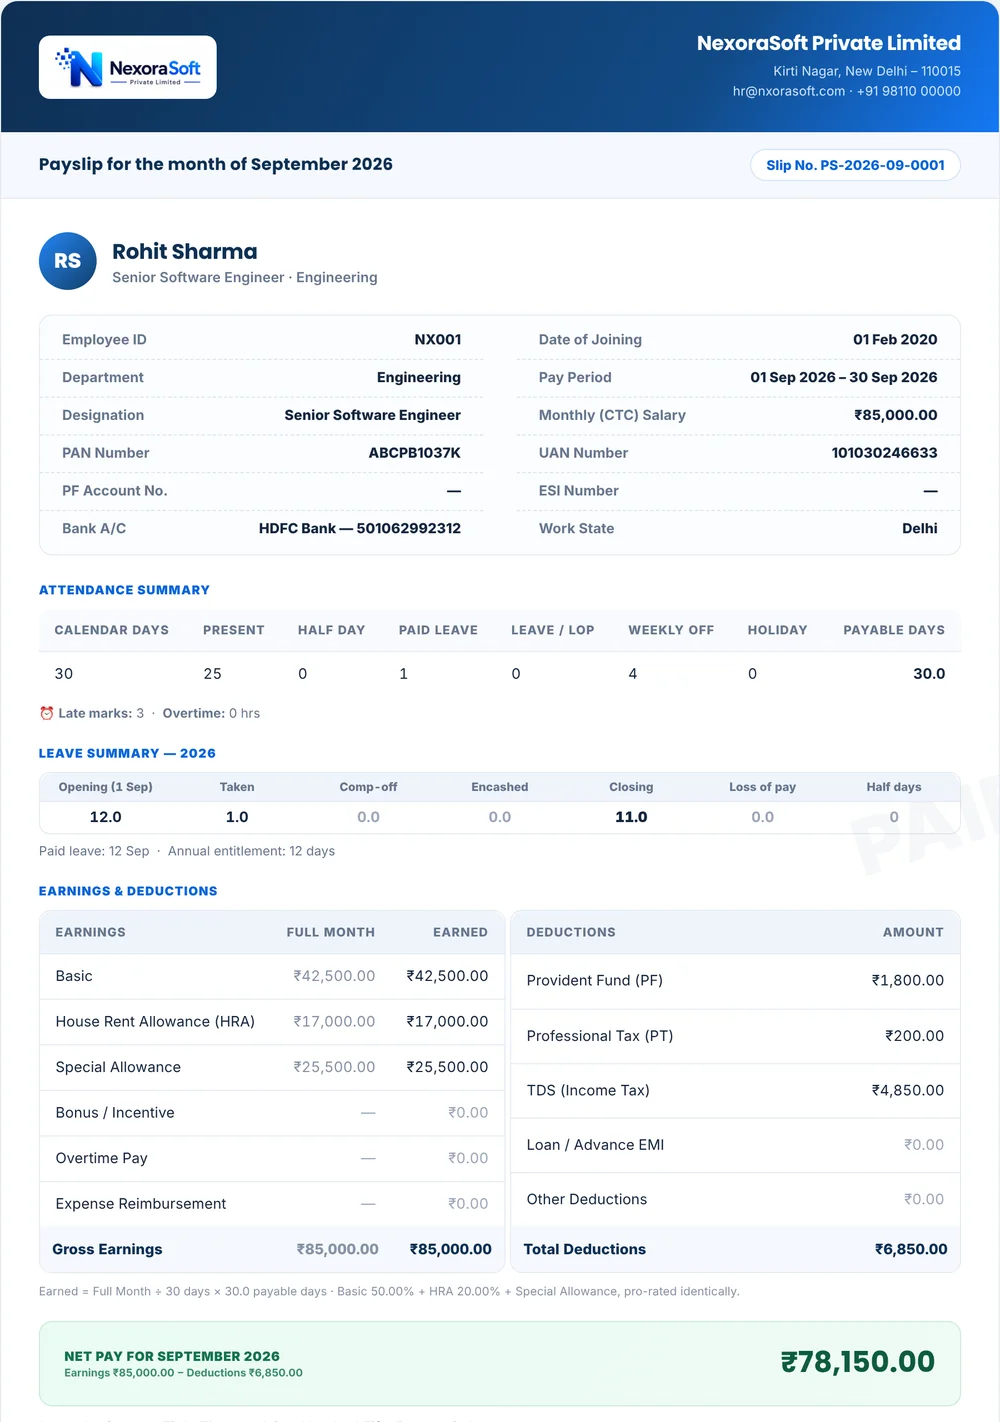
Task: Click the Monthly (CTC) Salary value ₹85,000.00
Action: (x=896, y=415)
